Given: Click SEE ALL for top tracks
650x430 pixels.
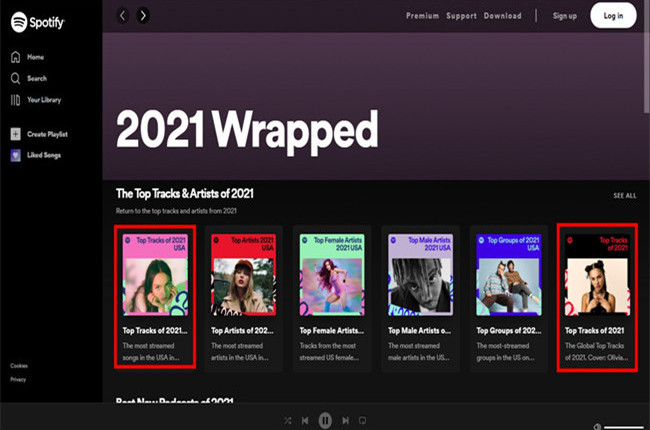Looking at the screenshot, I should point(625,195).
